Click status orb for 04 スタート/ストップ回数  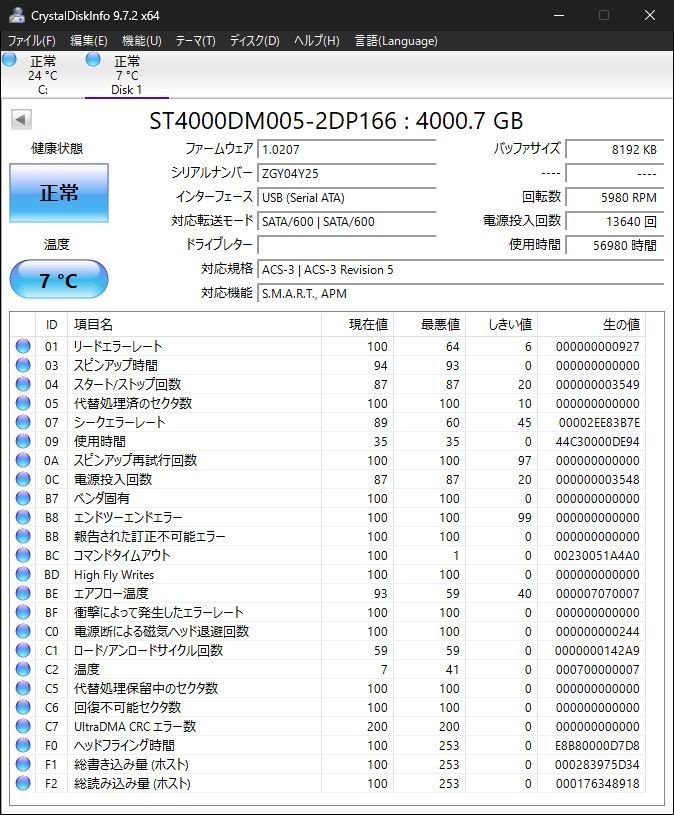click(23, 384)
